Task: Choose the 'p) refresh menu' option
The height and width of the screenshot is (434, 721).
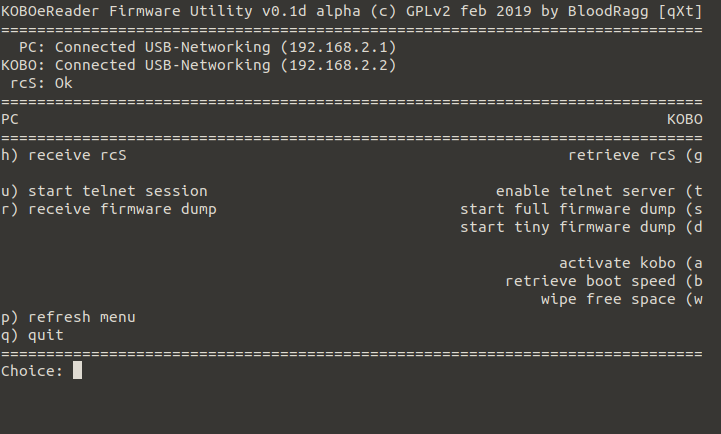Action: pyautogui.click(x=68, y=317)
